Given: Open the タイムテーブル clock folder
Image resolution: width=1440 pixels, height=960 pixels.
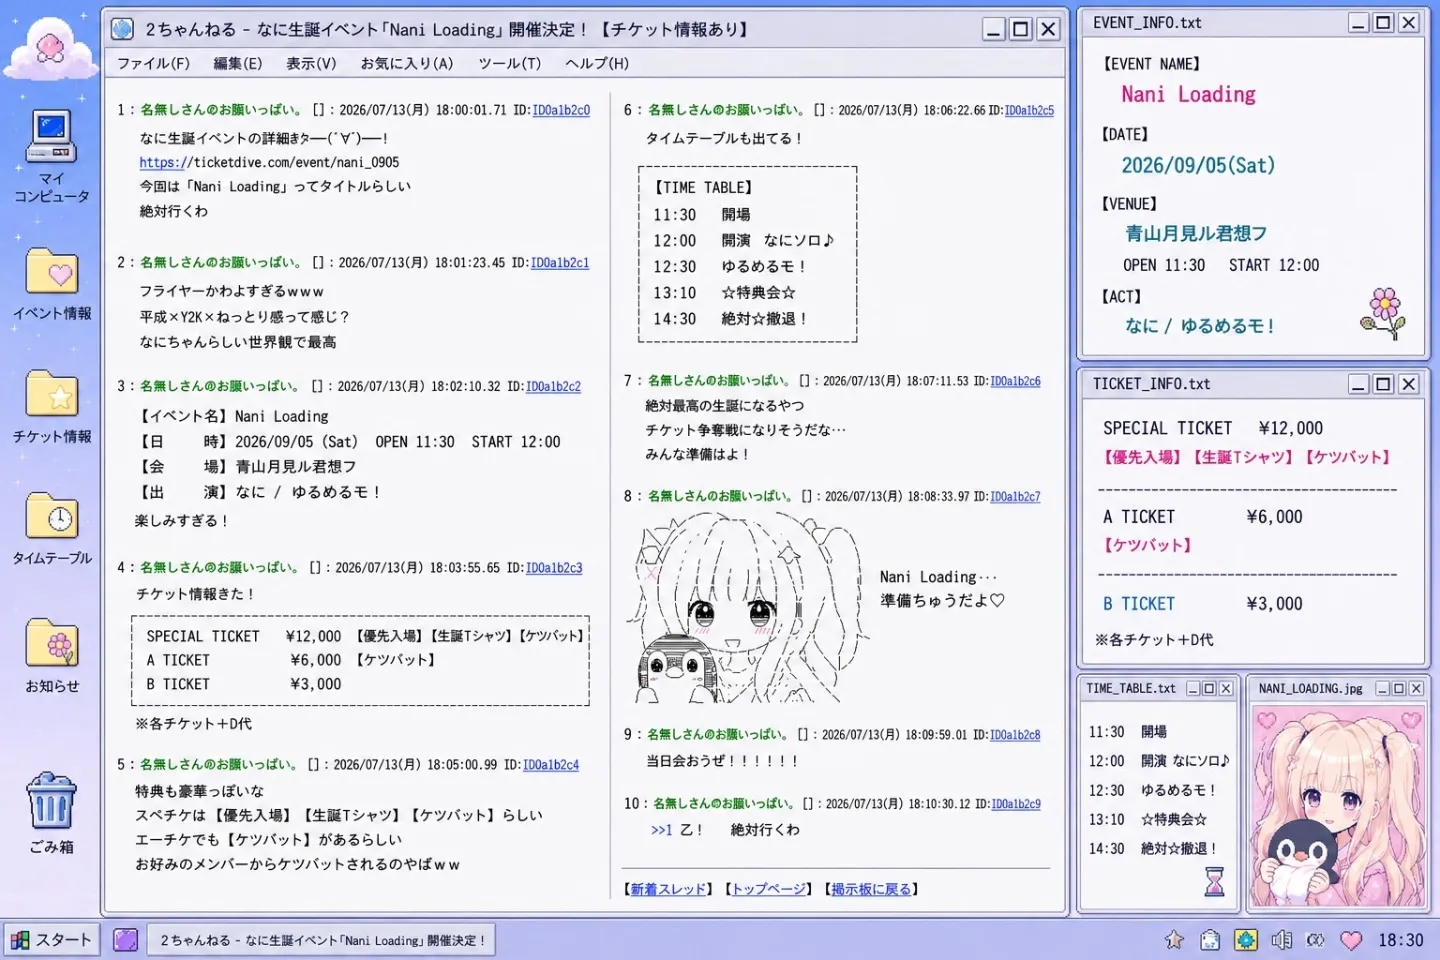Looking at the screenshot, I should (52, 529).
